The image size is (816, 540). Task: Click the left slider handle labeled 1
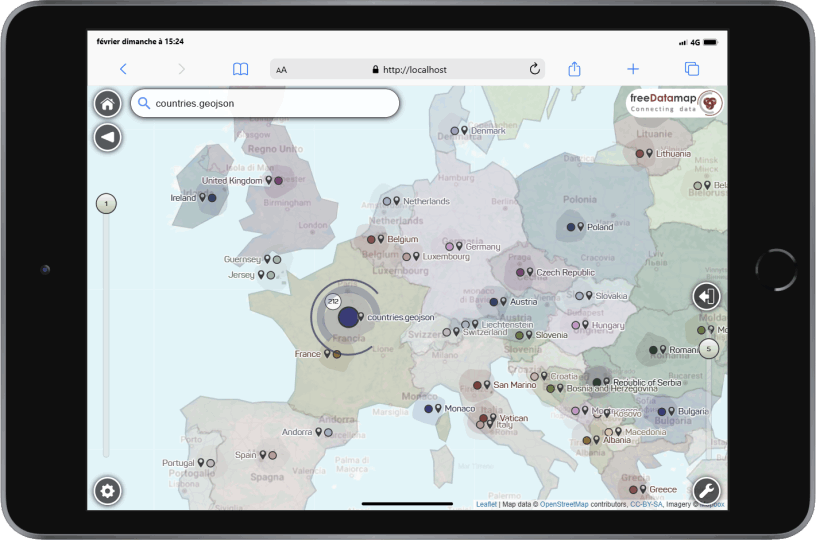coord(106,204)
